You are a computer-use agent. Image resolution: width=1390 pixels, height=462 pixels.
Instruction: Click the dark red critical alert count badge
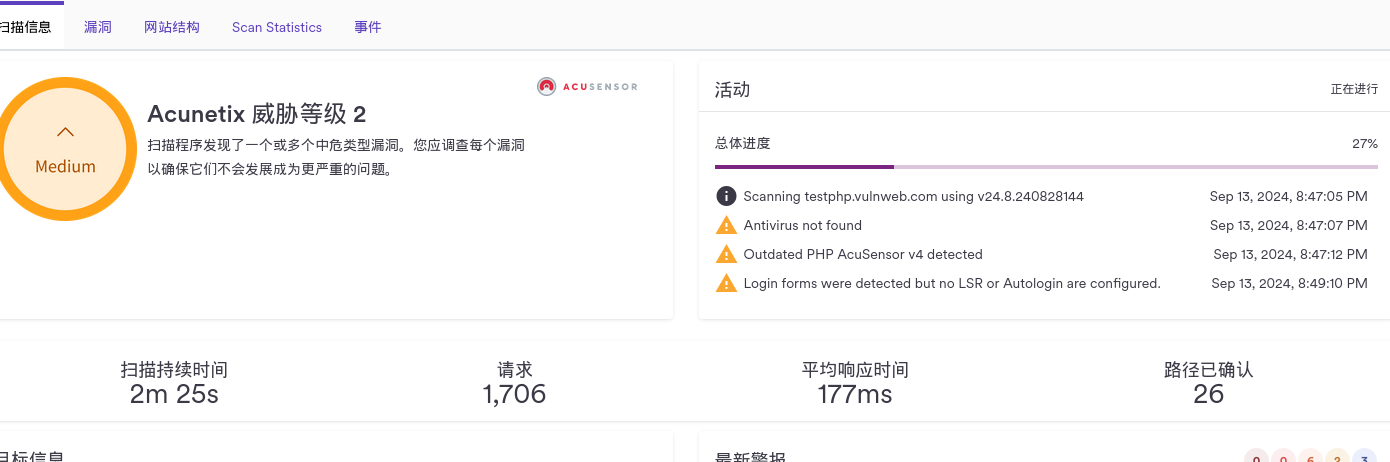[1256, 457]
